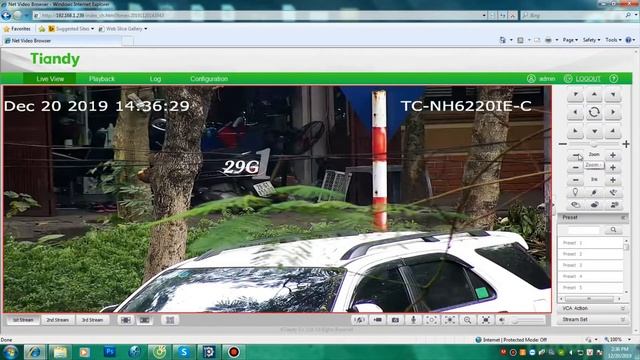The height and width of the screenshot is (360, 640).
Task: Click the preset list vertical scrollbar
Action: [626, 266]
